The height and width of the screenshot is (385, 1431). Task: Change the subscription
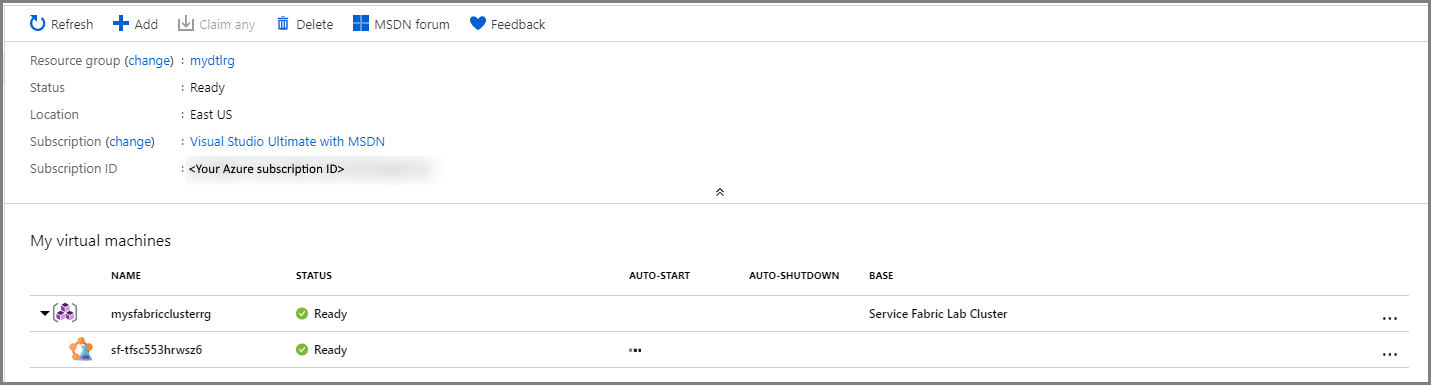point(130,142)
